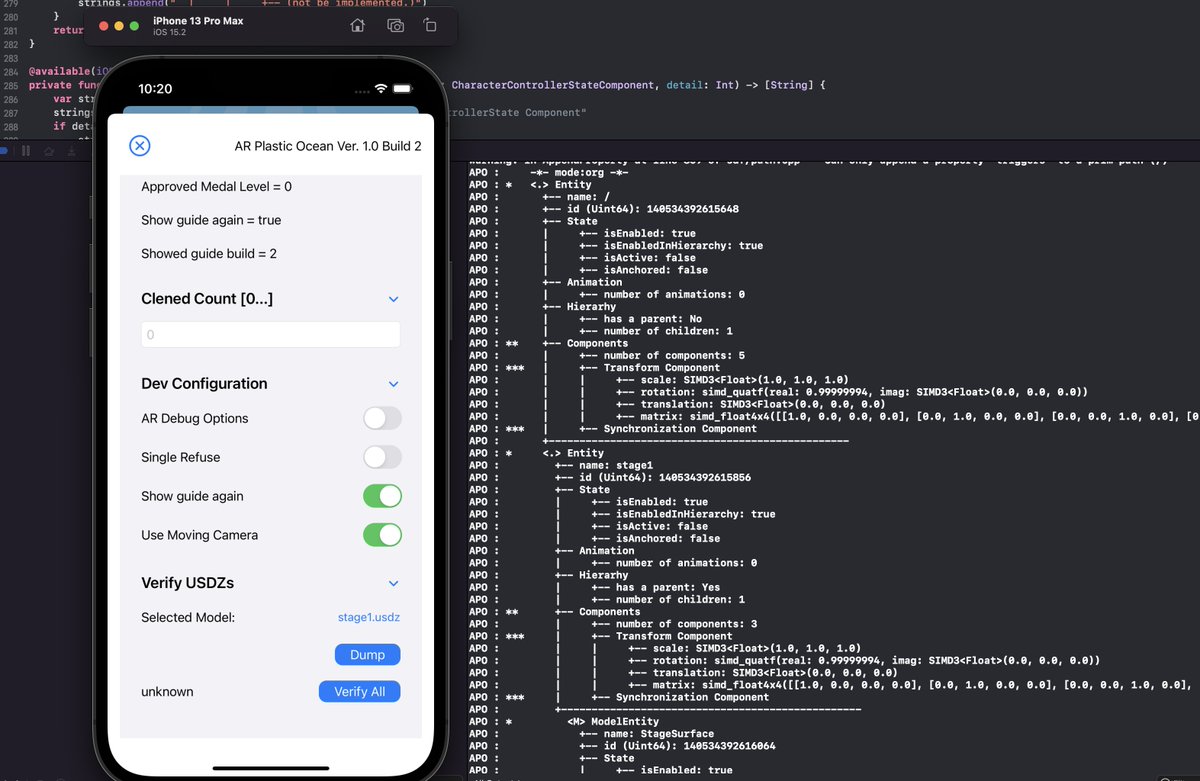Click the red close button of Simulator window
The image size is (1200, 781).
pos(103,26)
